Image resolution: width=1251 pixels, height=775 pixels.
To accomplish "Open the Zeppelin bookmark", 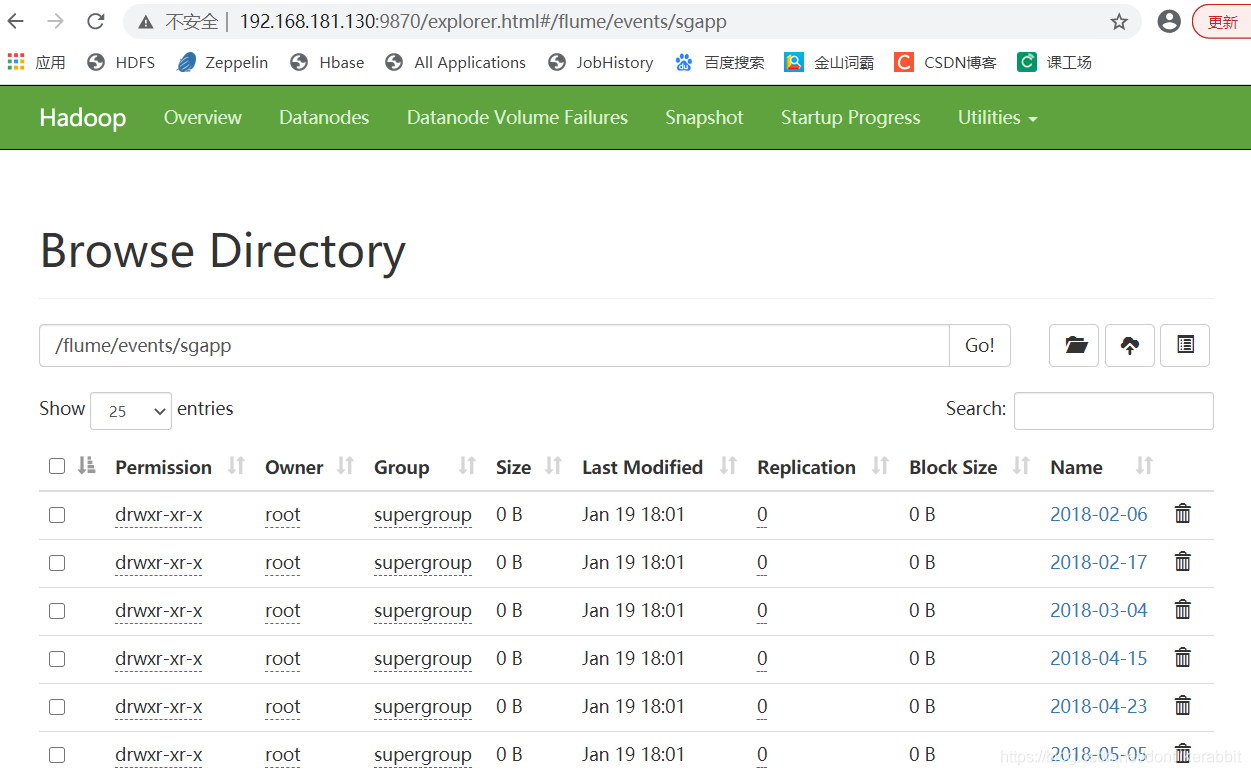I will (x=222, y=62).
